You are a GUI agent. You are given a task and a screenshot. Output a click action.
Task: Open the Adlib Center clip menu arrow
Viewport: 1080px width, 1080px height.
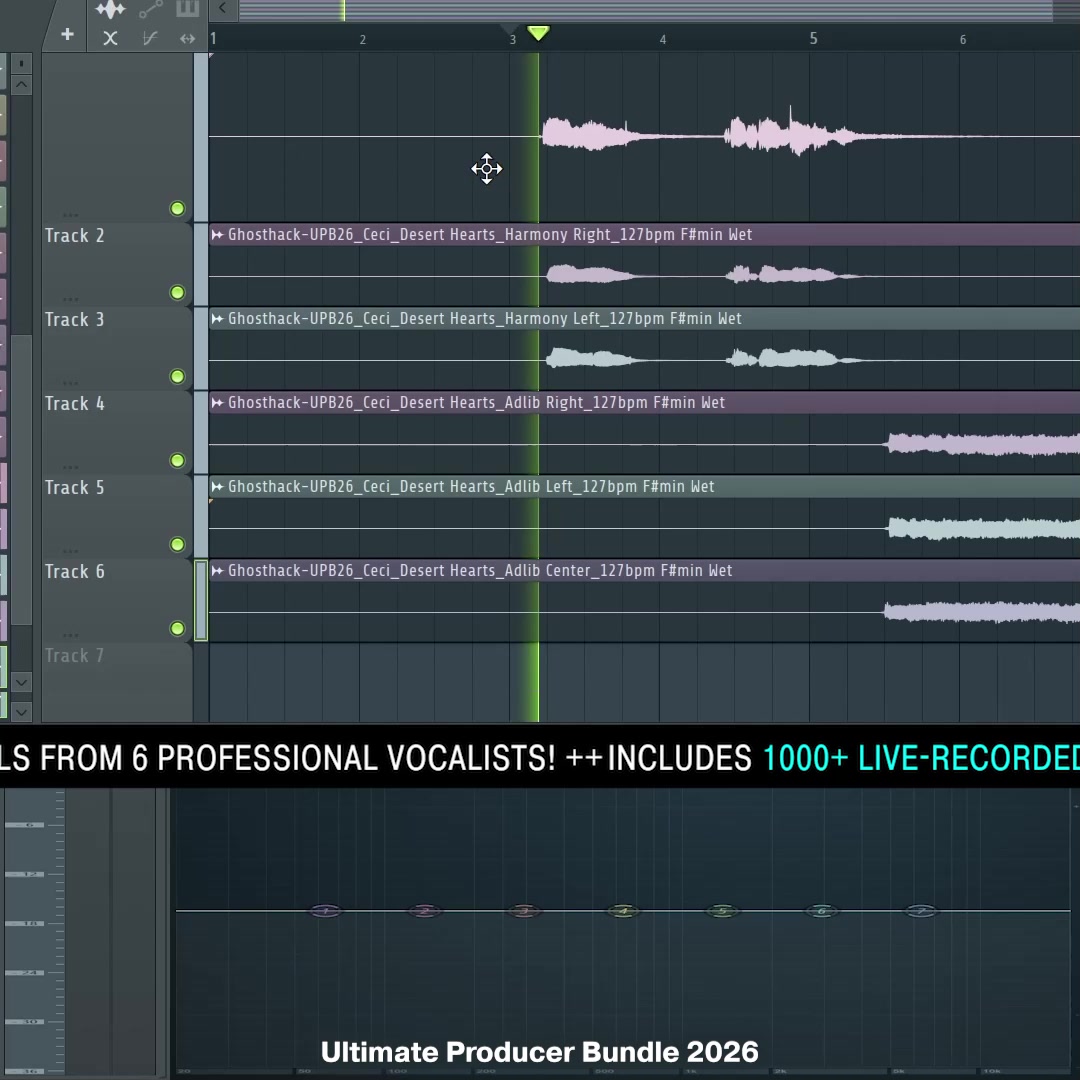click(x=217, y=571)
